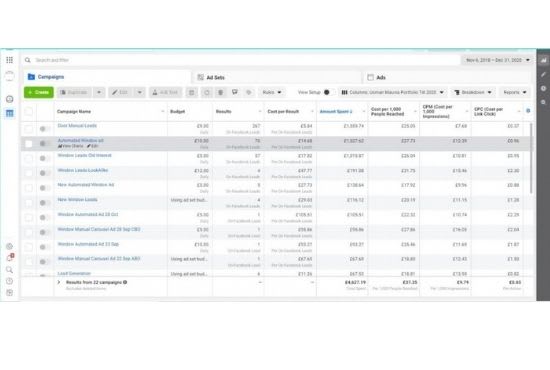The image size is (550, 370).
Task: Tick checkbox for Door Manual Leads row
Action: click(29, 129)
